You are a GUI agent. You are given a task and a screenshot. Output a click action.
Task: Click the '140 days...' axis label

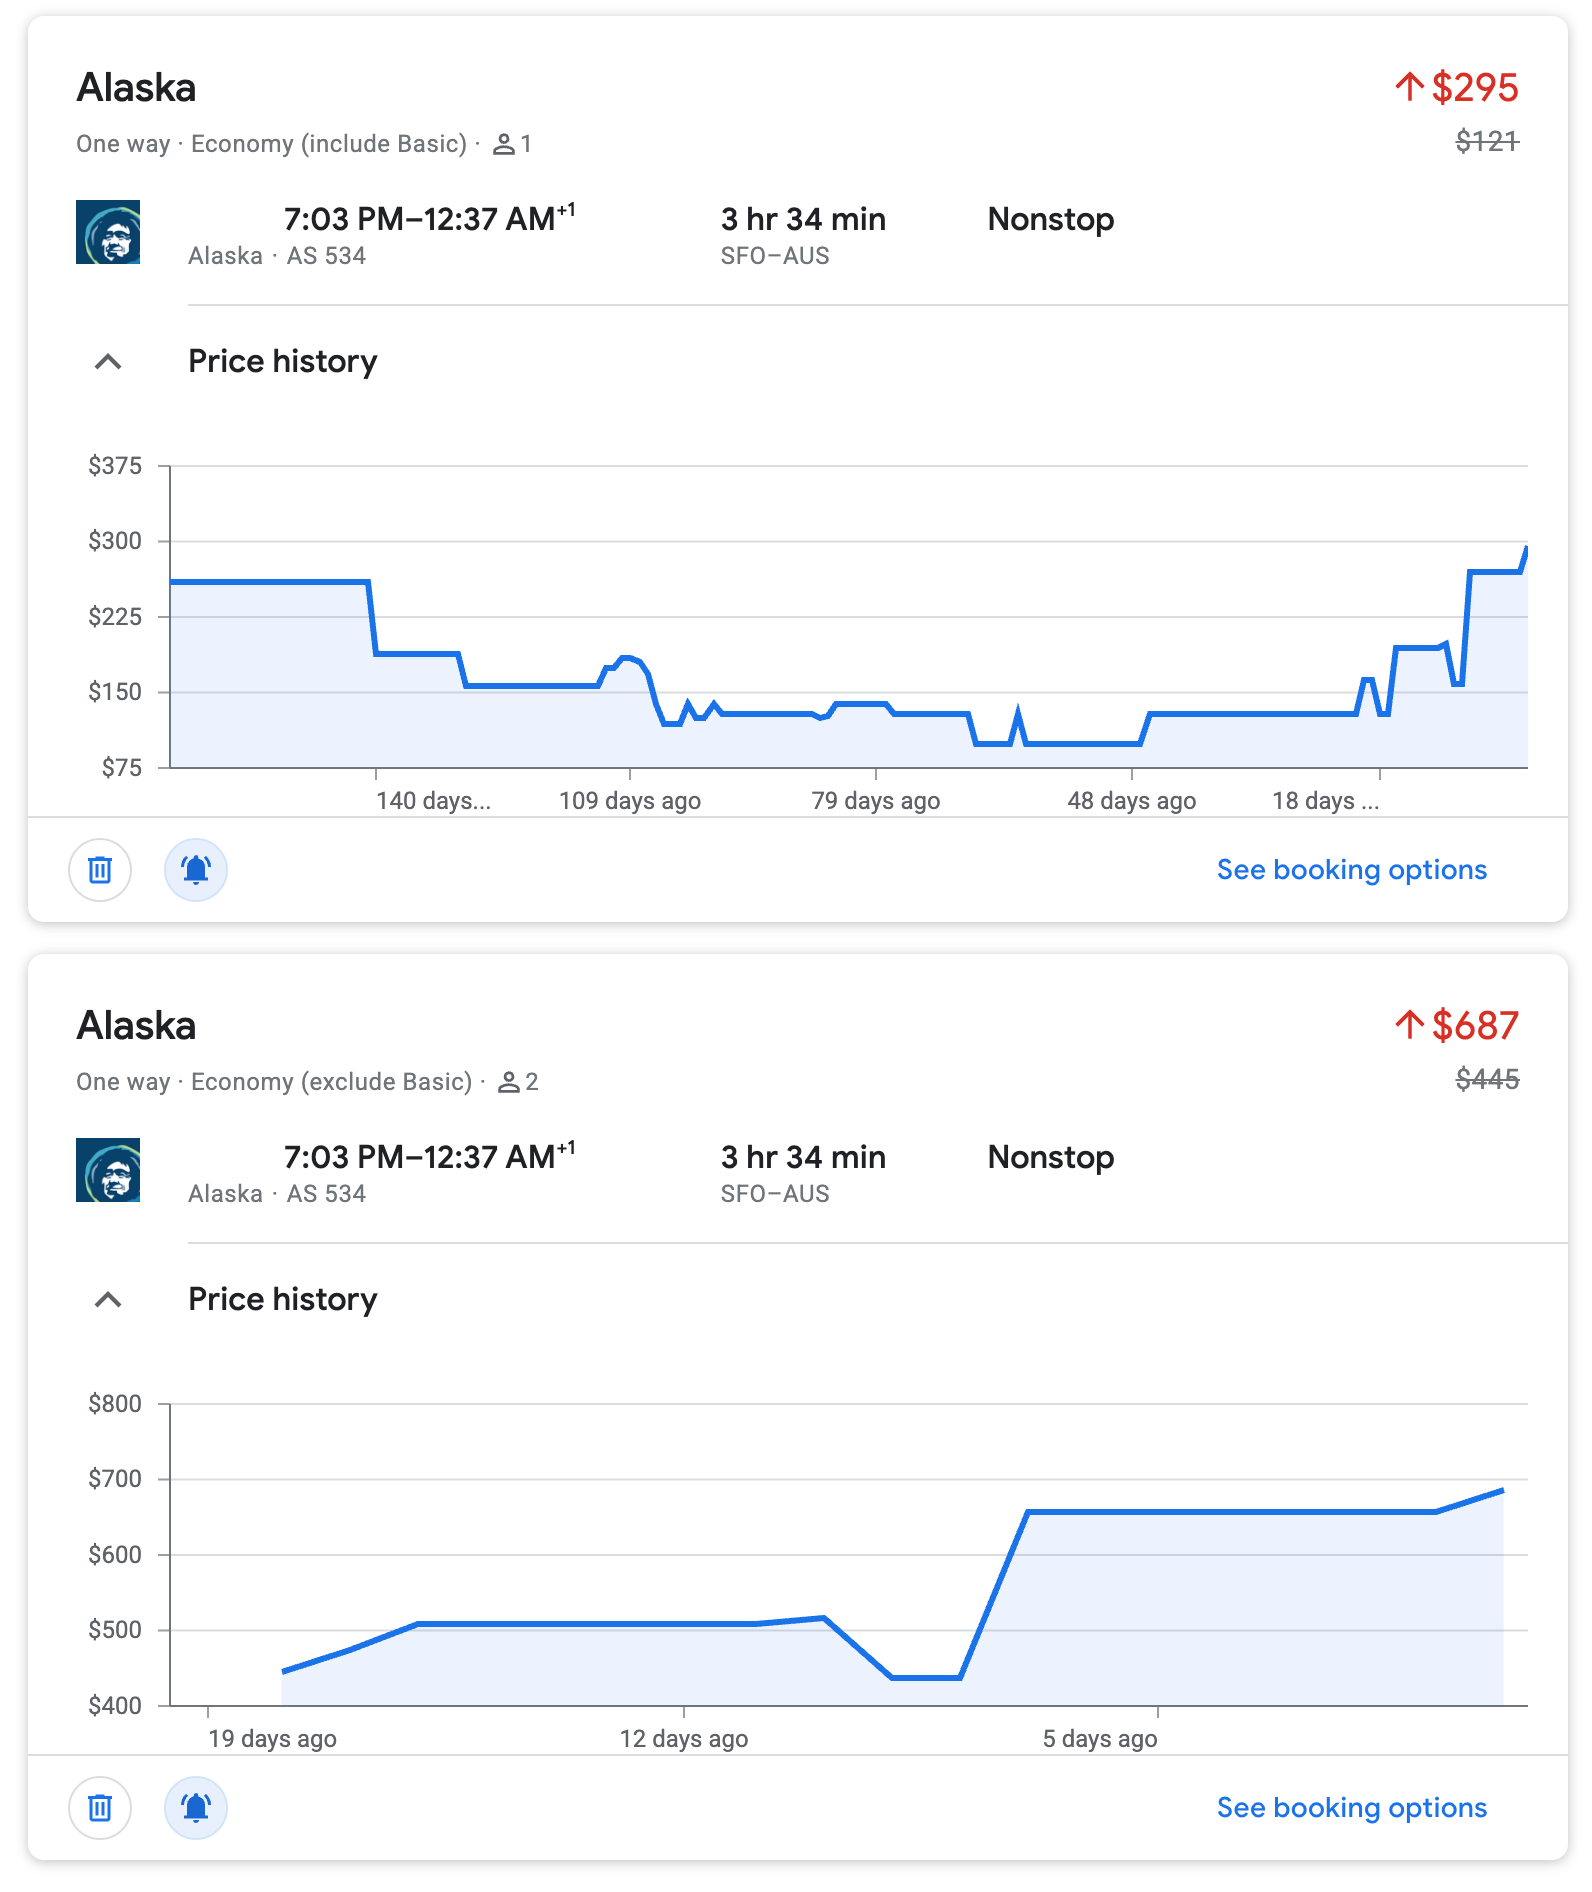[x=433, y=801]
